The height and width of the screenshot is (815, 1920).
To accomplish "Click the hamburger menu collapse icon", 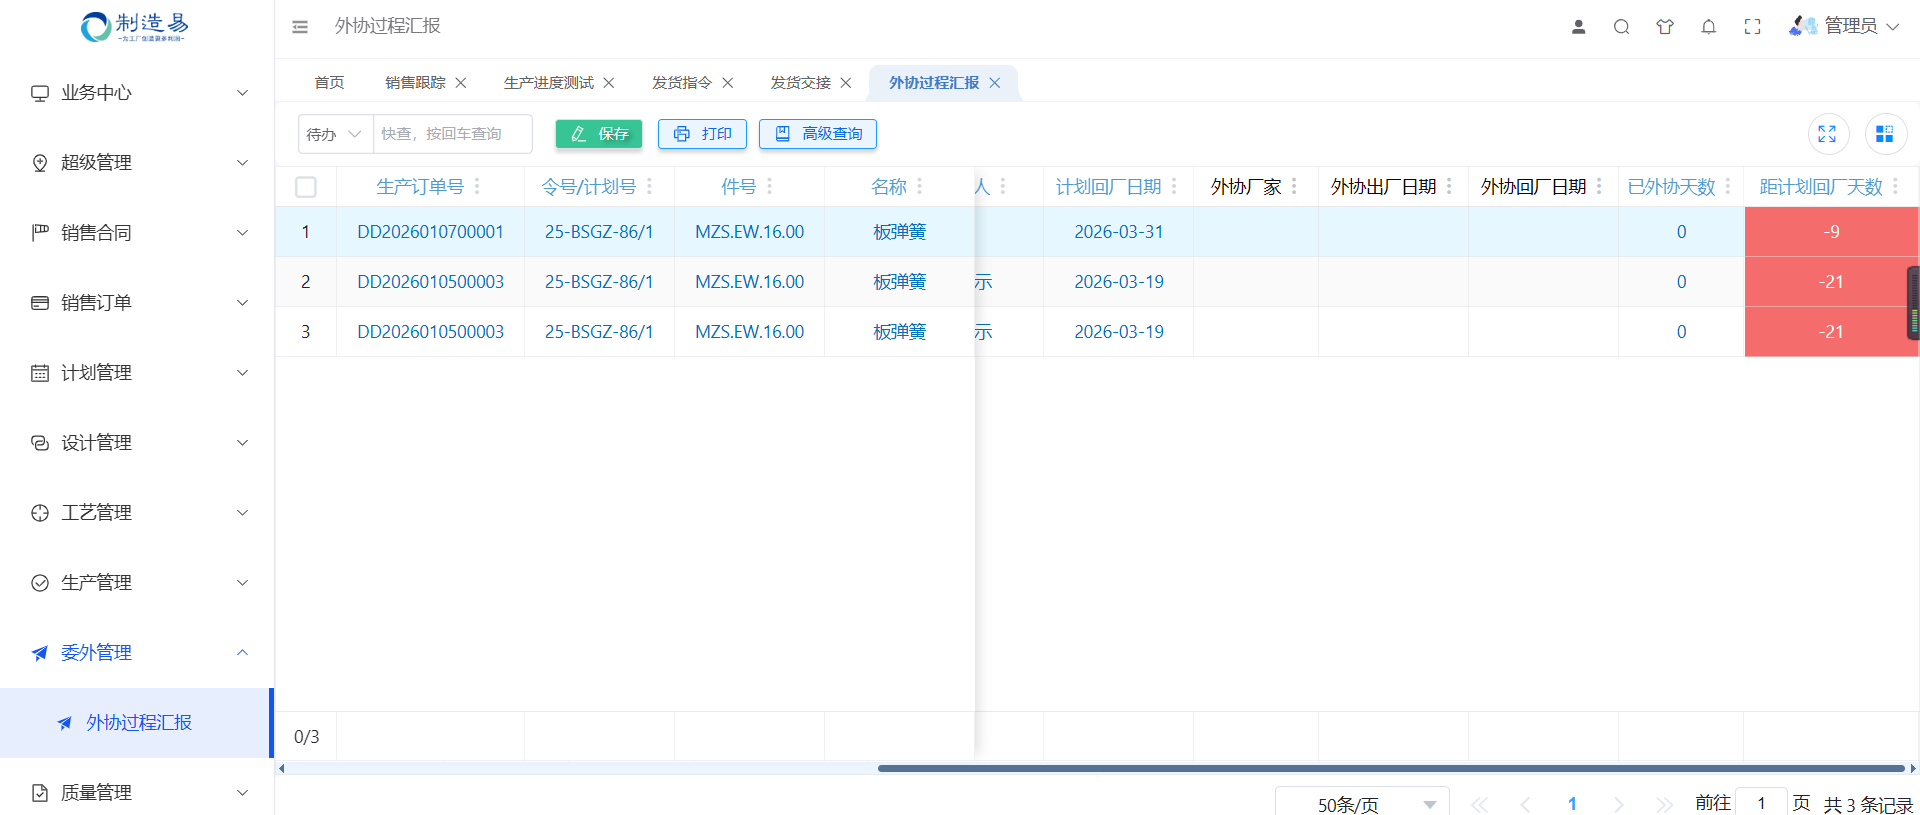I will [300, 27].
